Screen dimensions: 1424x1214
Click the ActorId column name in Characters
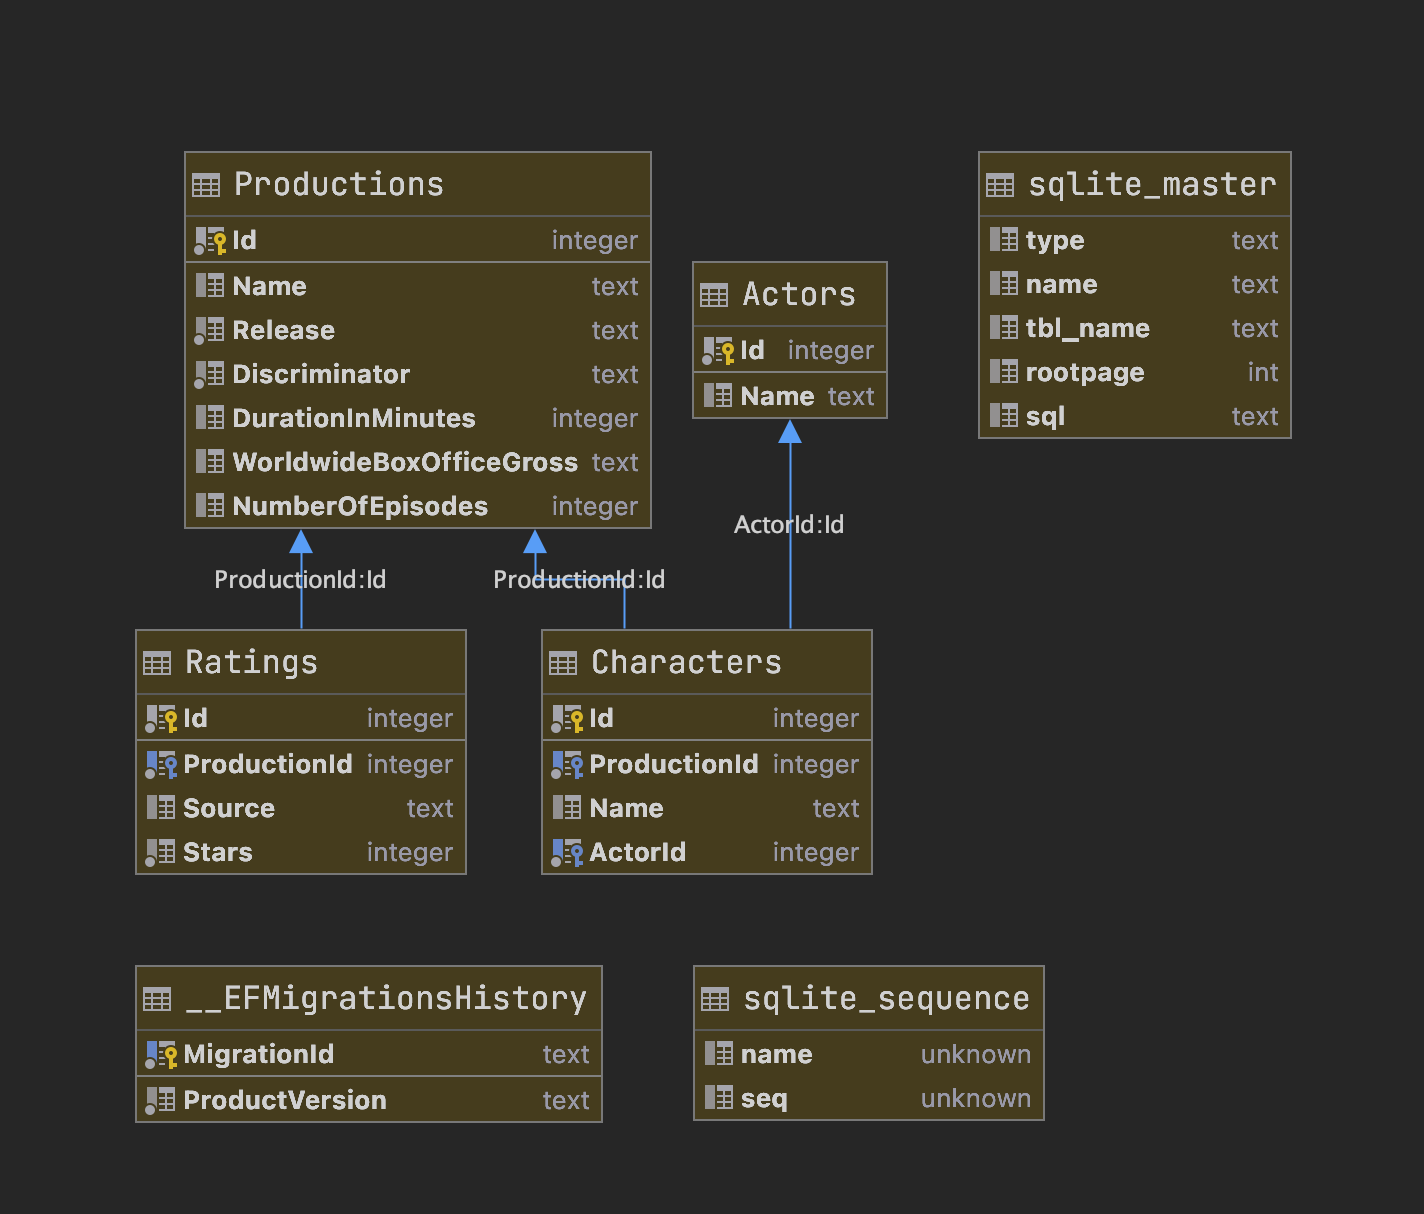point(638,852)
